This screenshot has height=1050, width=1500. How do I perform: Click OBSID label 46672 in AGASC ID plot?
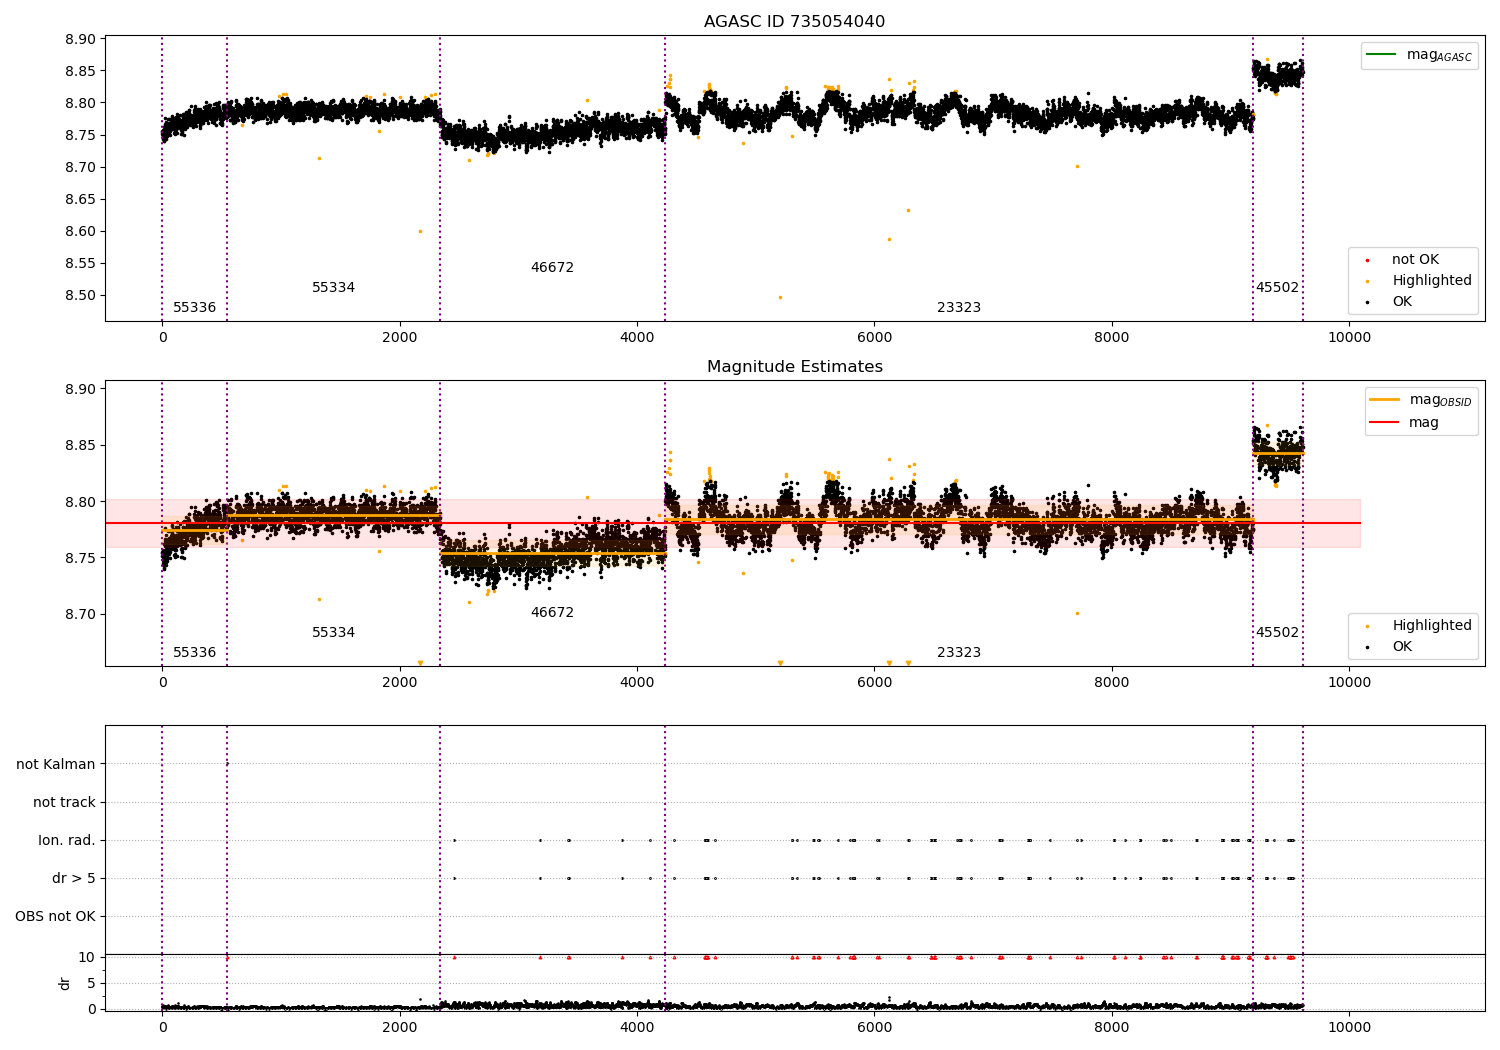[552, 268]
